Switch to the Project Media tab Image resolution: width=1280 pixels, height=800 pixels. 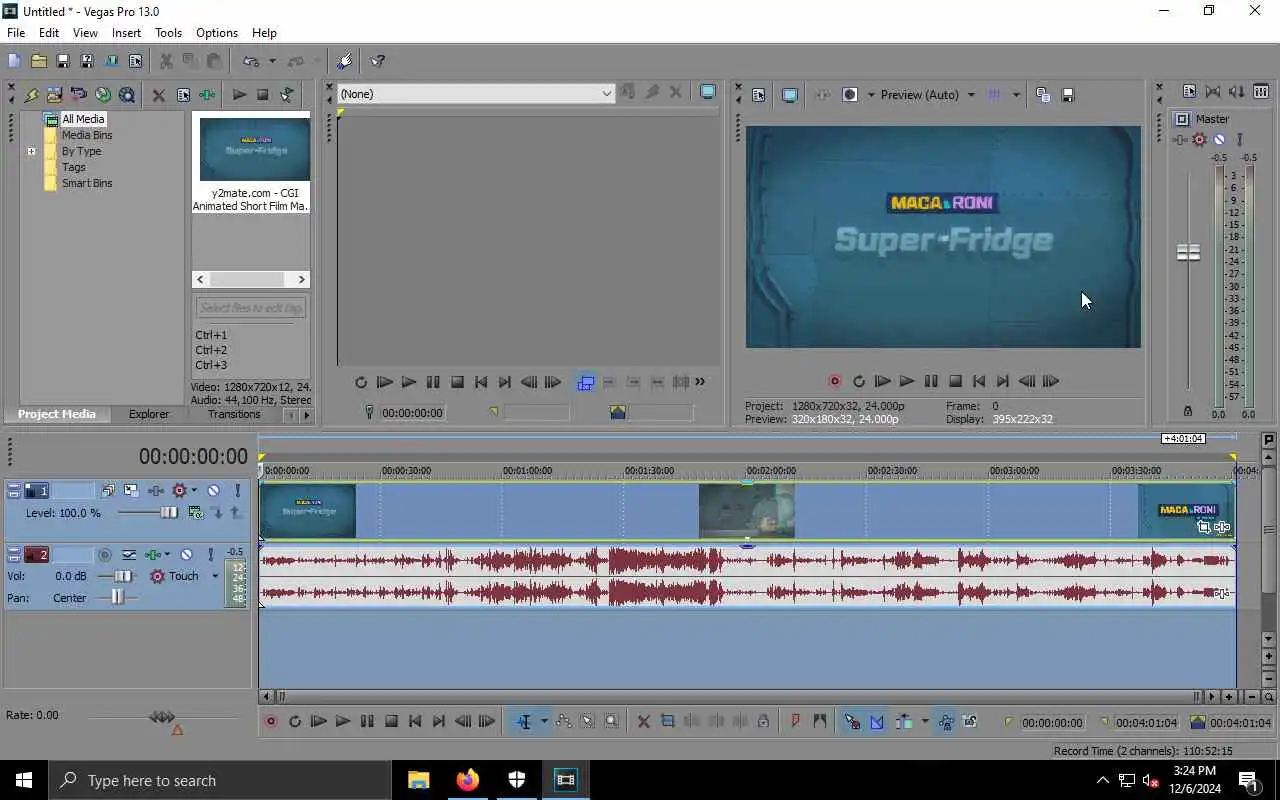coord(57,414)
